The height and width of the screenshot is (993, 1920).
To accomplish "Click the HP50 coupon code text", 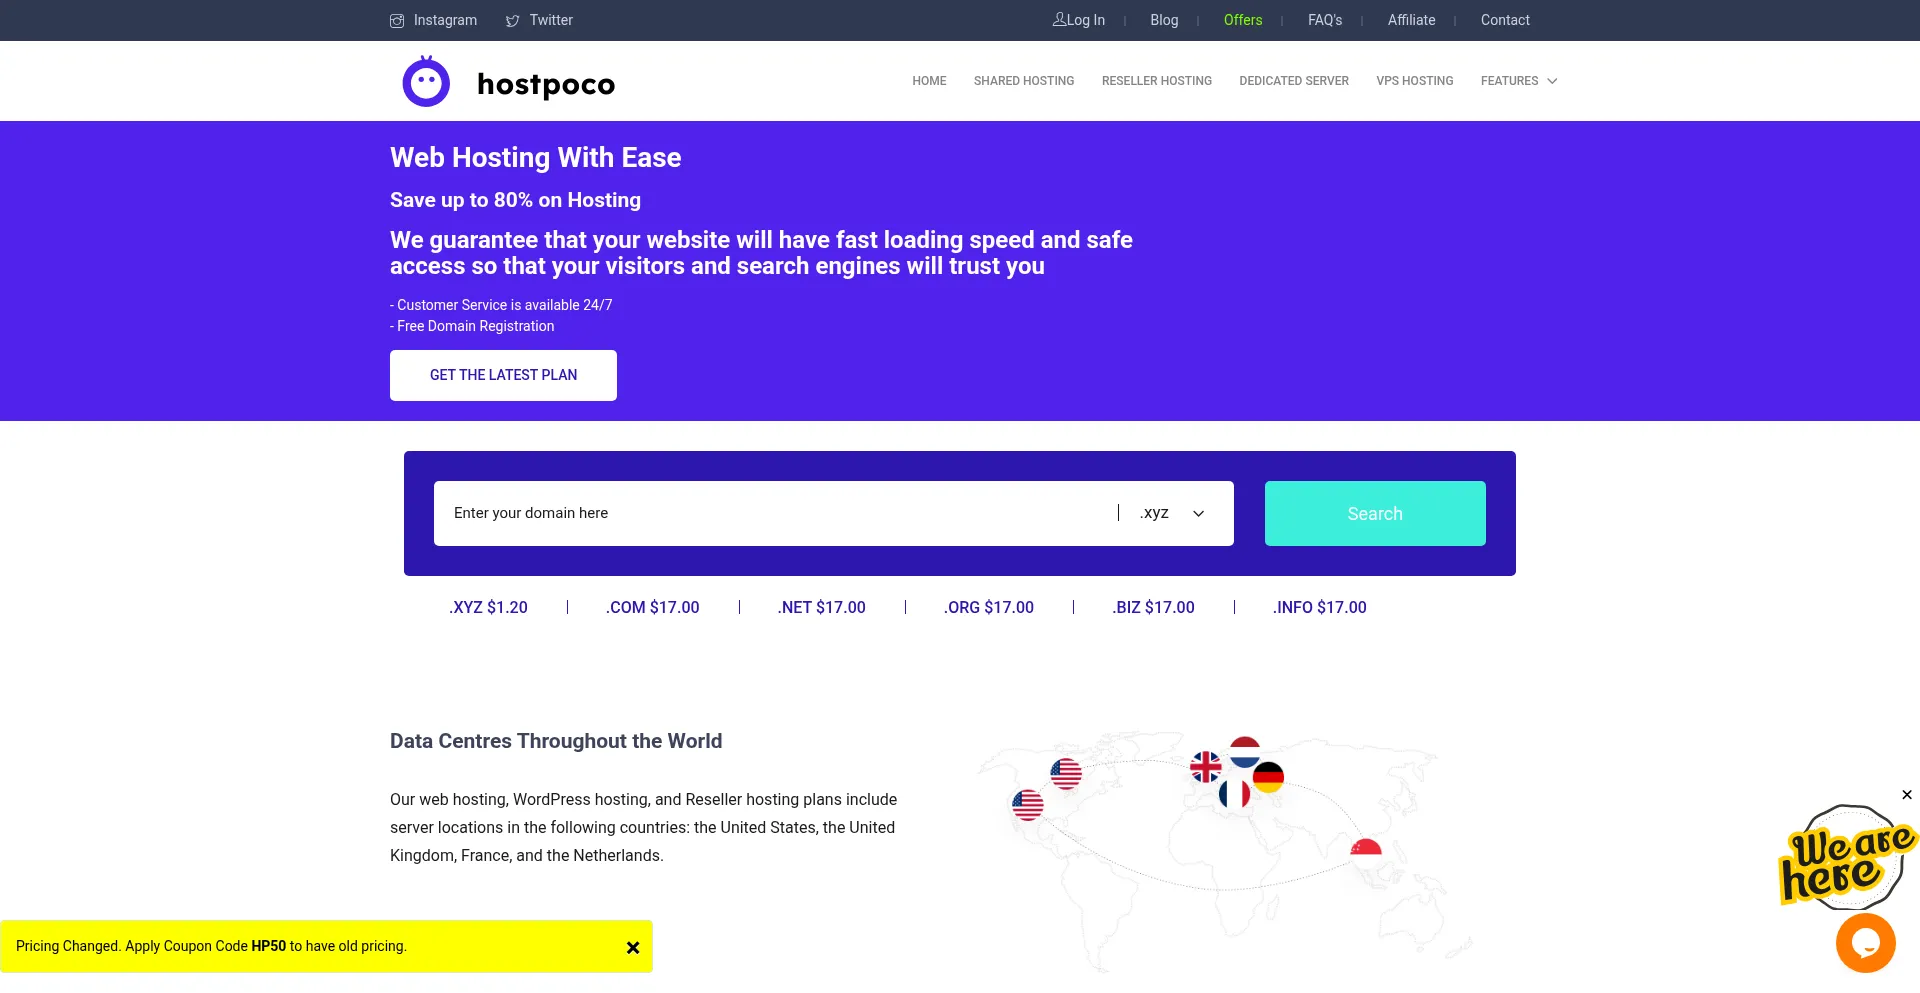I will (x=269, y=946).
